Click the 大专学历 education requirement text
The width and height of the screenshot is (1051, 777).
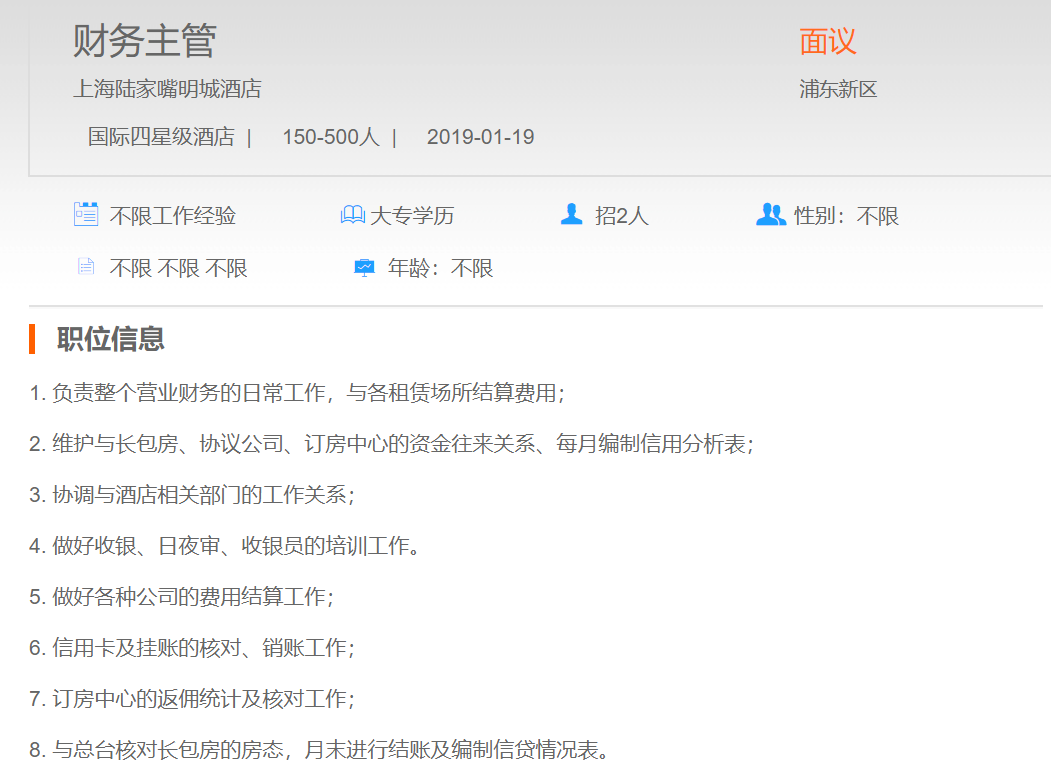(412, 216)
